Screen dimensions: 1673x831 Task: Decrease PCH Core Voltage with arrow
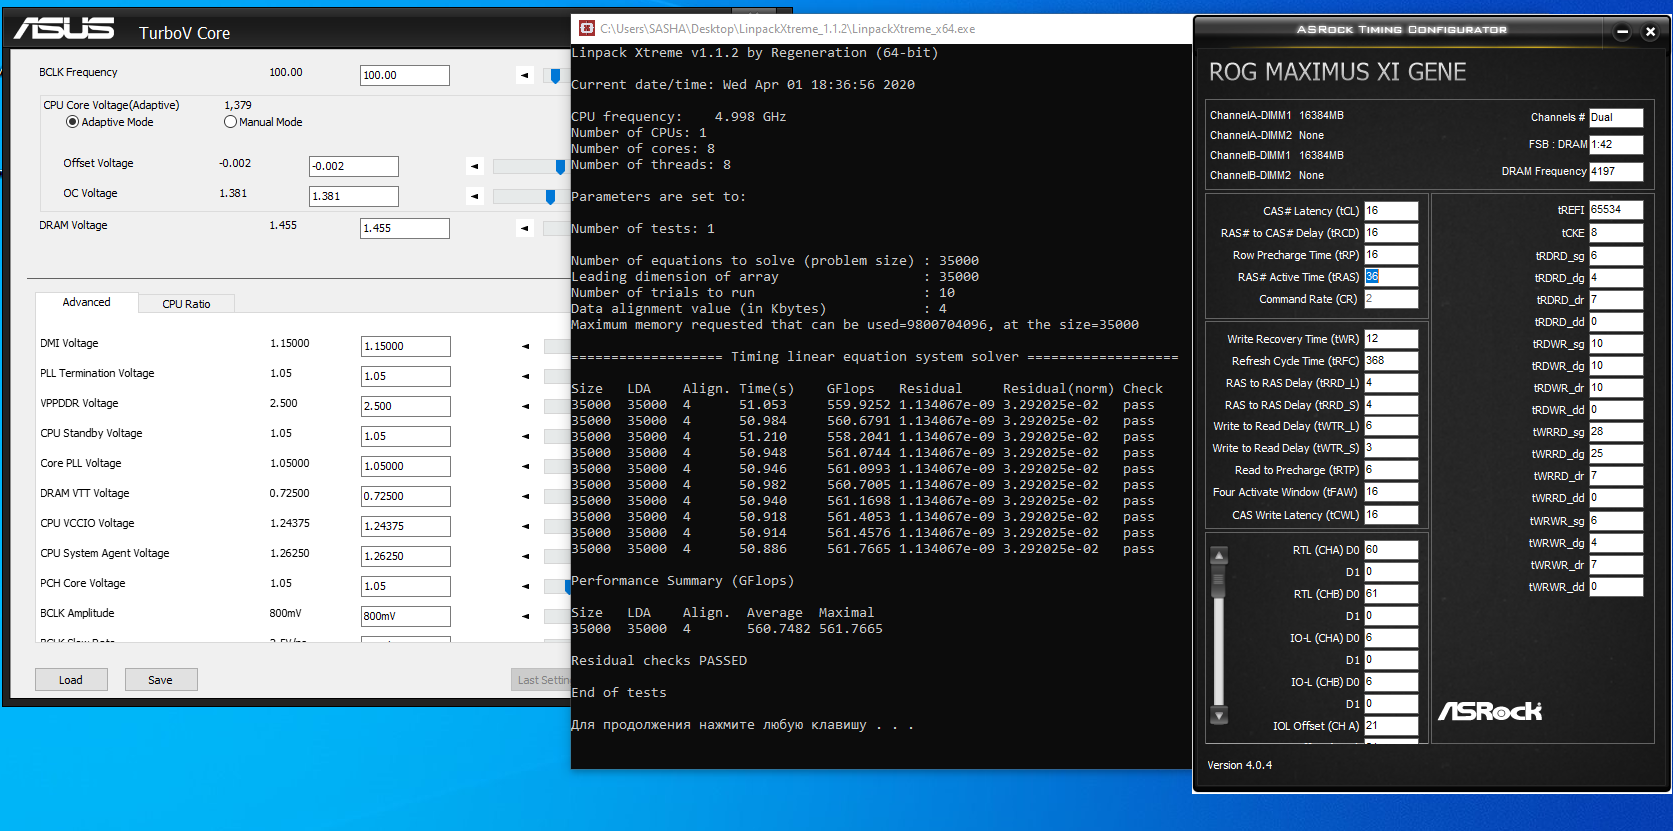pos(525,586)
